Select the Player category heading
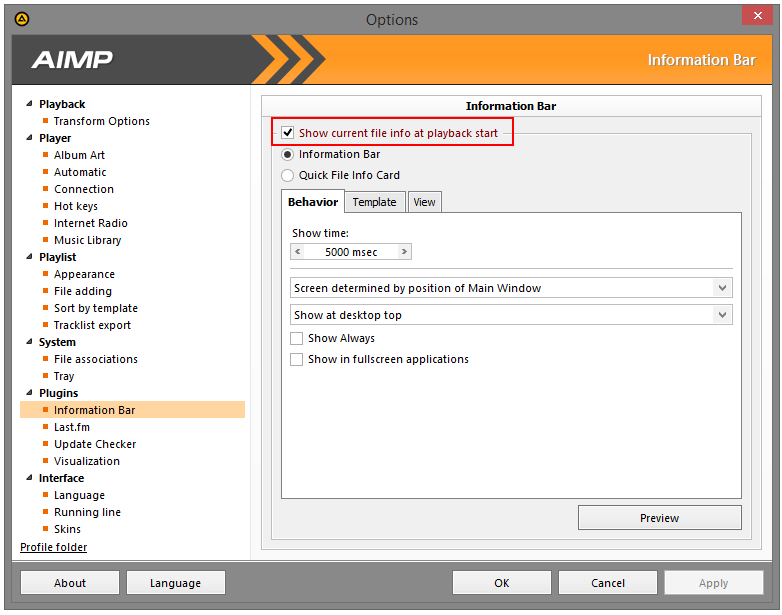The height and width of the screenshot is (615, 782). click(x=55, y=138)
